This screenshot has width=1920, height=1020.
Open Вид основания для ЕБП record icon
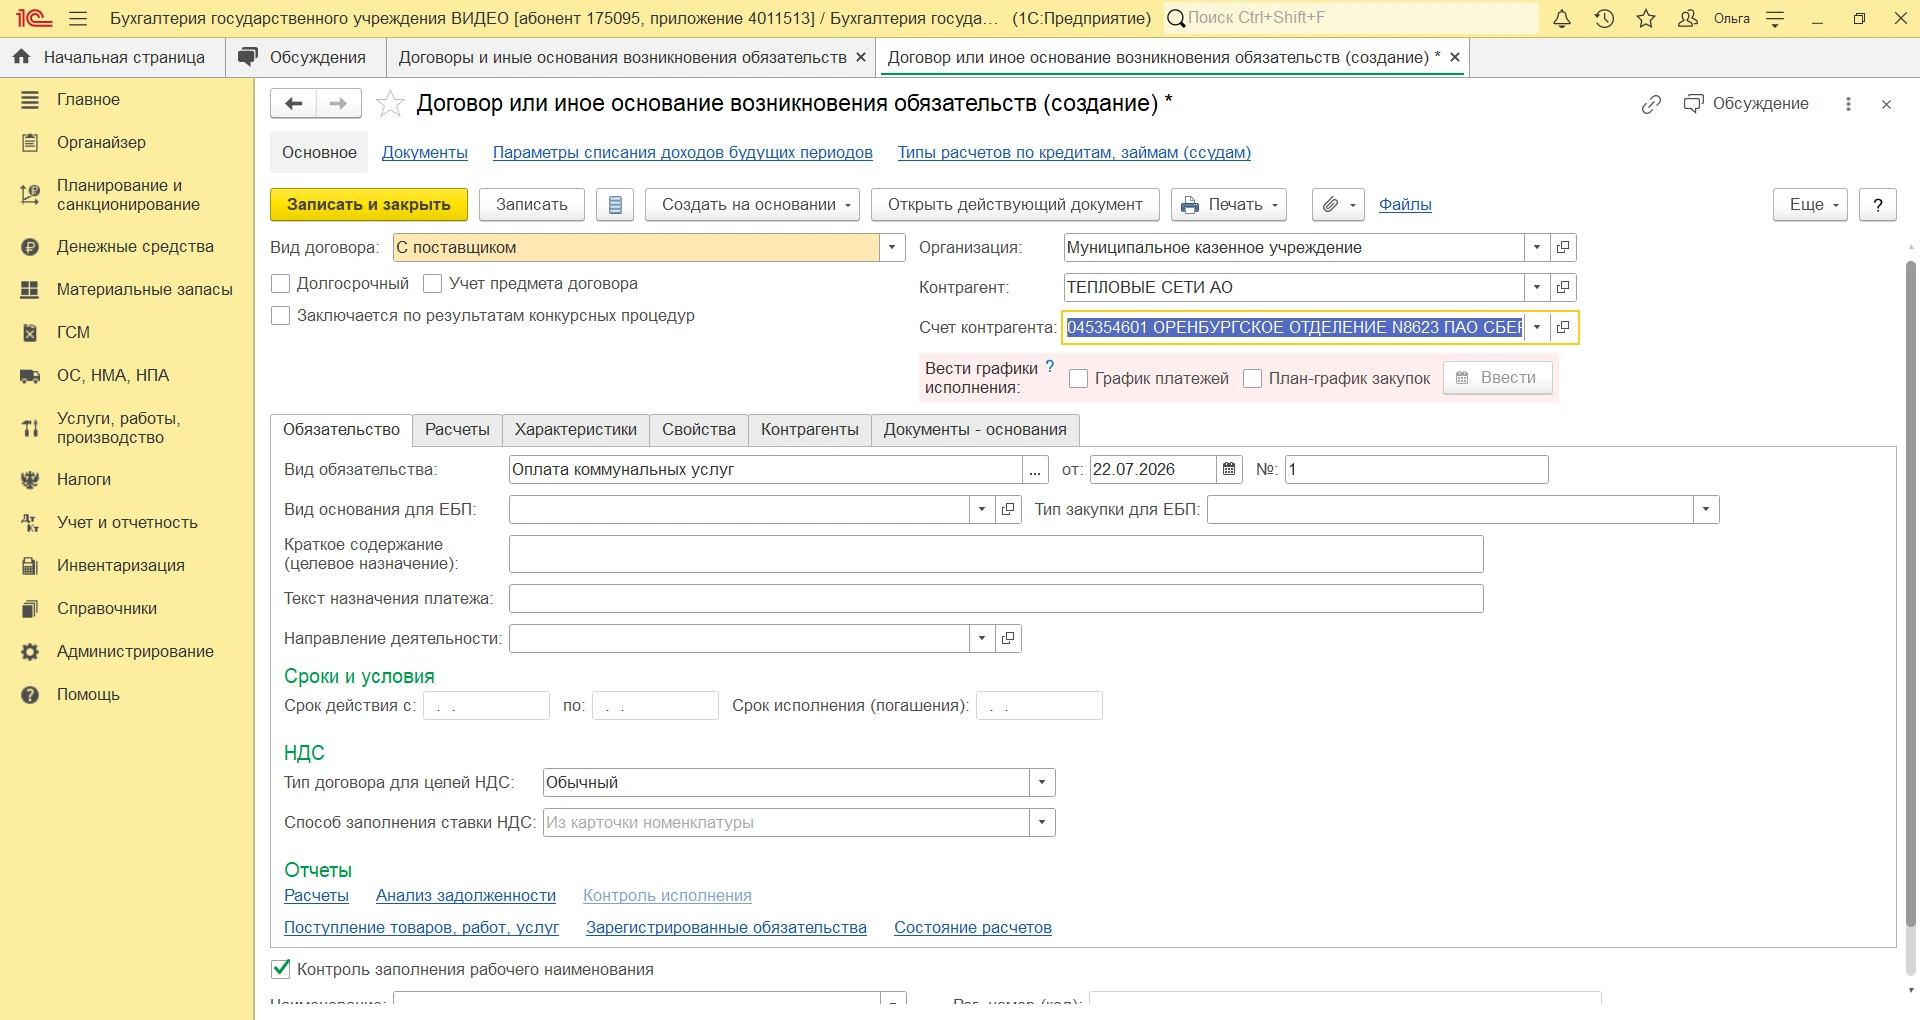tap(1008, 509)
